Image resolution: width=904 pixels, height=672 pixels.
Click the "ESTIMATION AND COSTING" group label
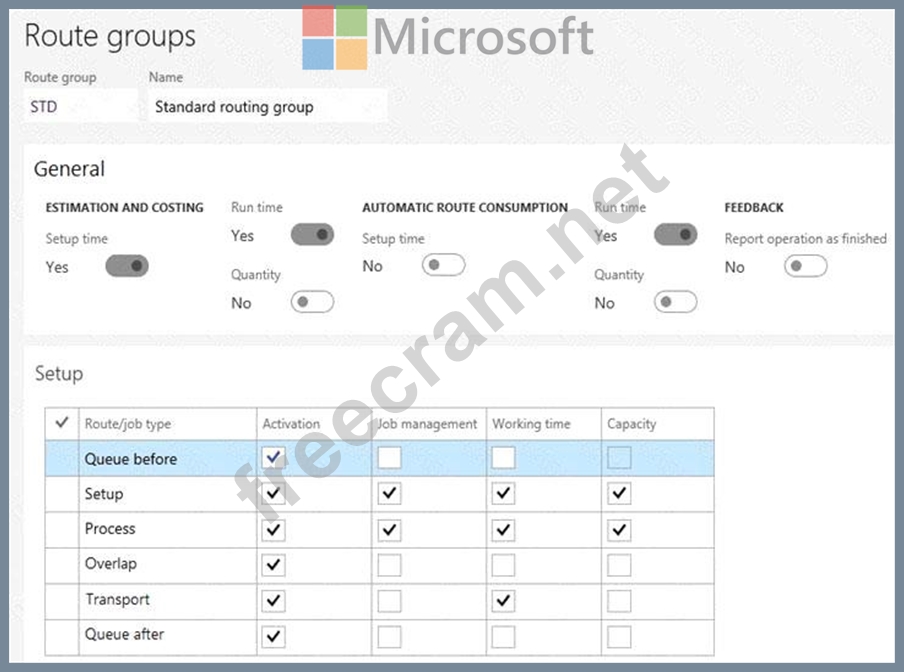coord(125,207)
